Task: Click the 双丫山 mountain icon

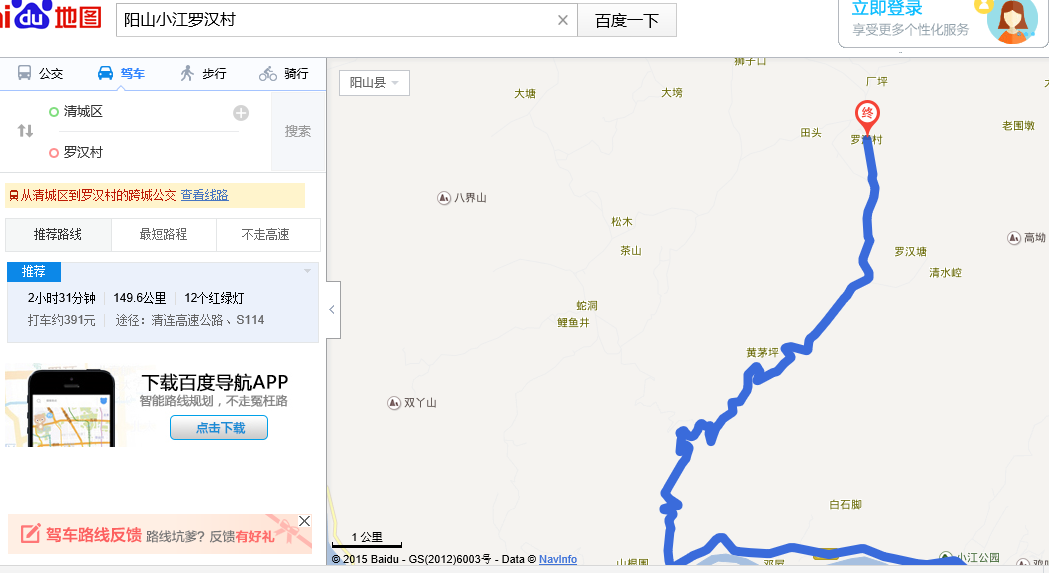Action: point(394,403)
